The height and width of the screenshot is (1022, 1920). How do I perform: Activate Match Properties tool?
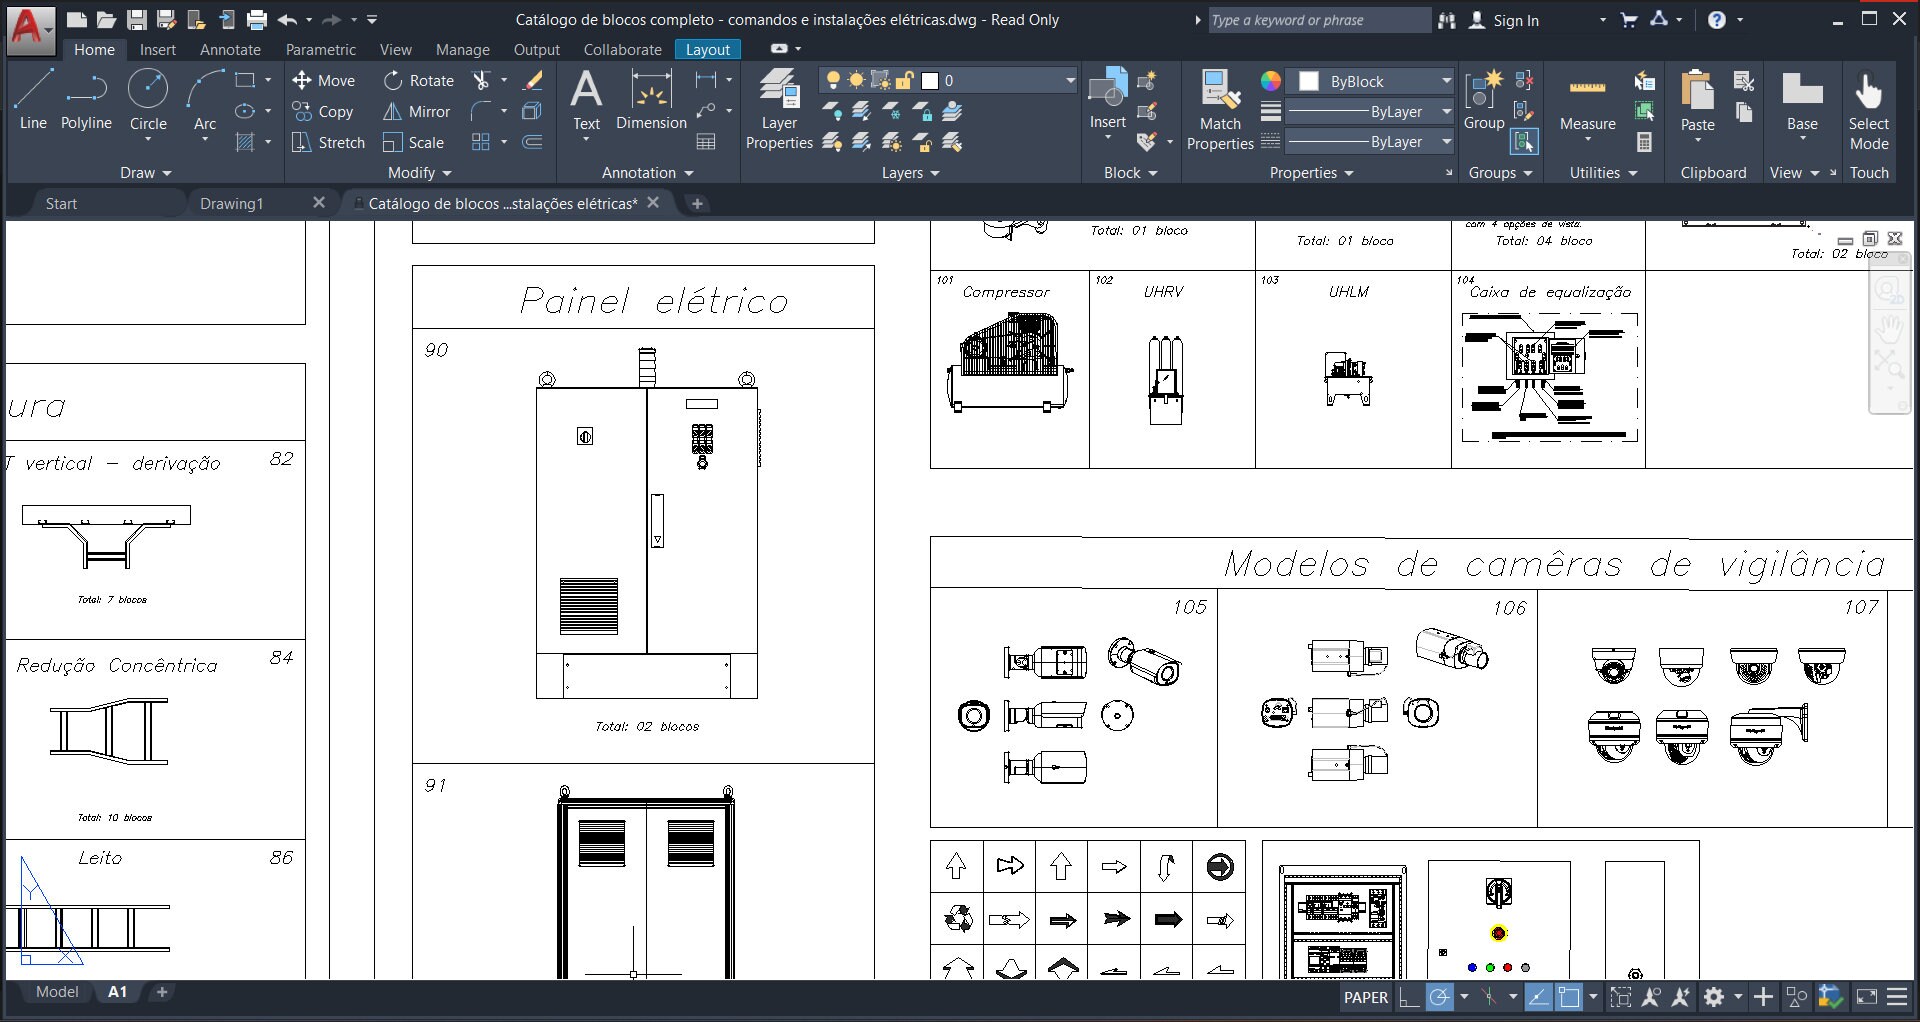1218,100
